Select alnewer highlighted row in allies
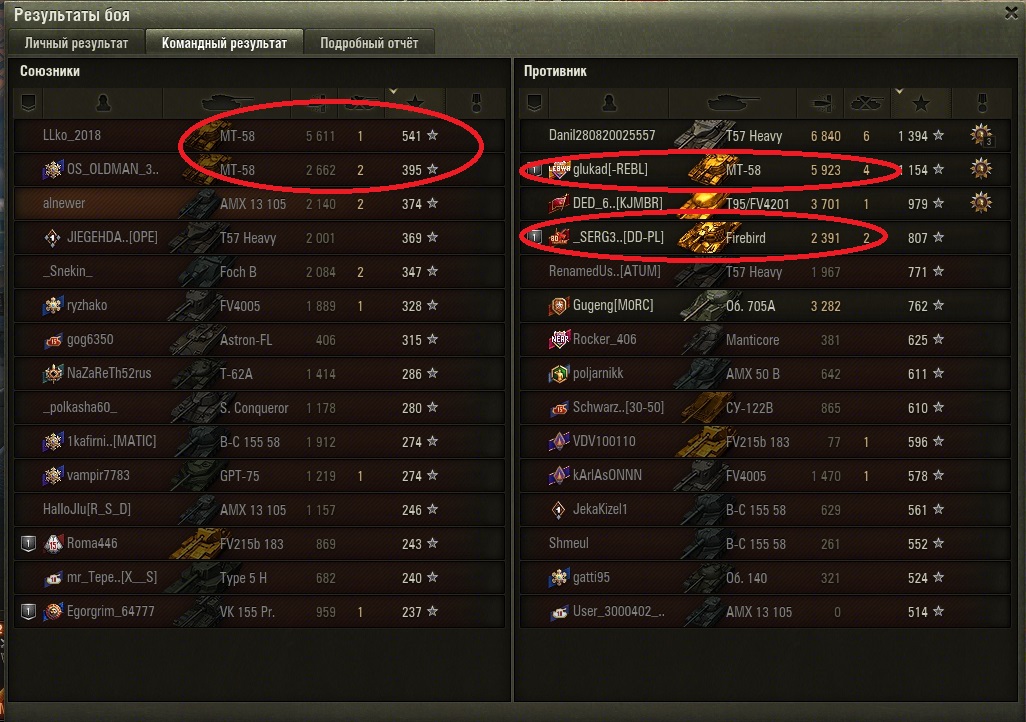Image resolution: width=1026 pixels, height=722 pixels. coord(259,204)
